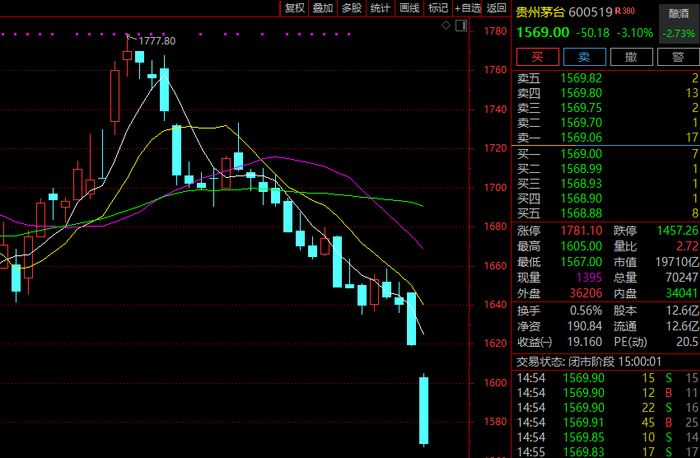The width and height of the screenshot is (700, 458).
Task: Open 多股 multi-stock view
Action: tap(351, 8)
